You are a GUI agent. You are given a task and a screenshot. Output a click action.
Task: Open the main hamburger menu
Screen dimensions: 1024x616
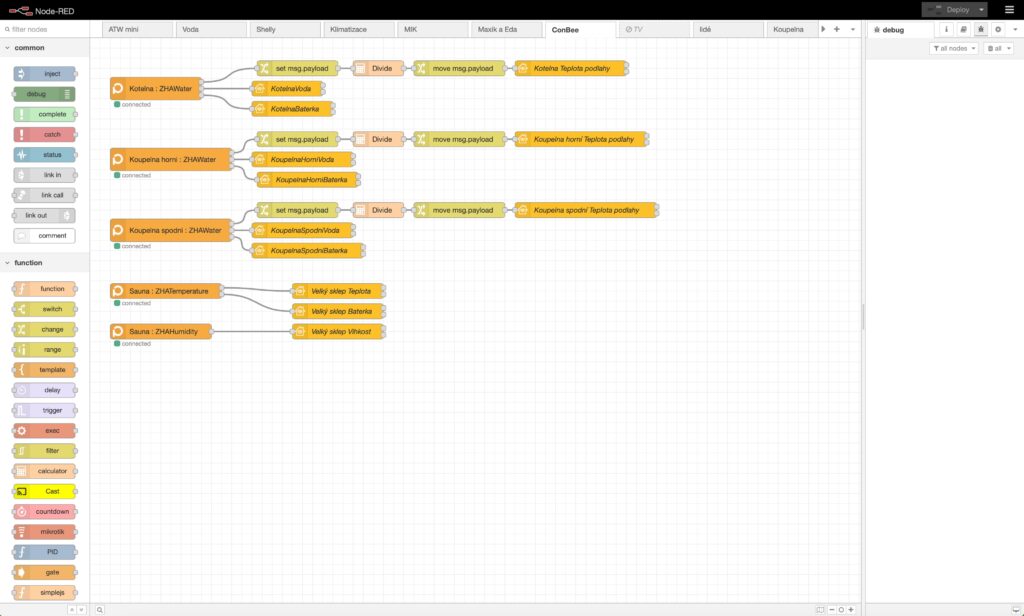point(1009,10)
